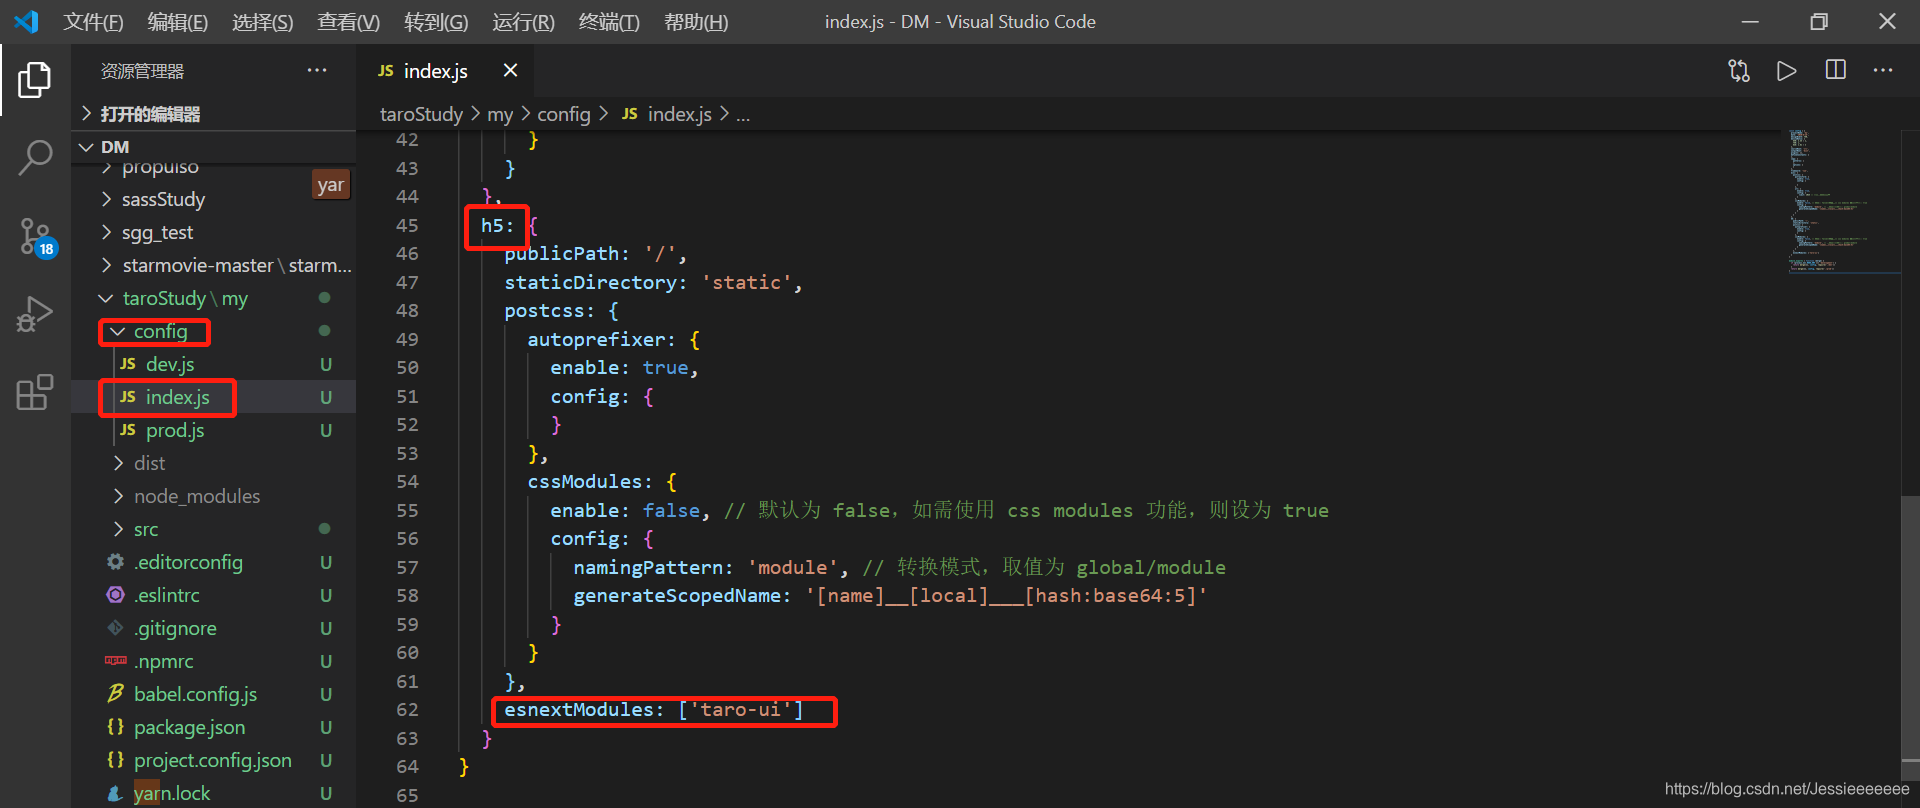Viewport: 1920px width, 808px height.
Task: Open Source Control view with 18 badge
Action: point(37,237)
